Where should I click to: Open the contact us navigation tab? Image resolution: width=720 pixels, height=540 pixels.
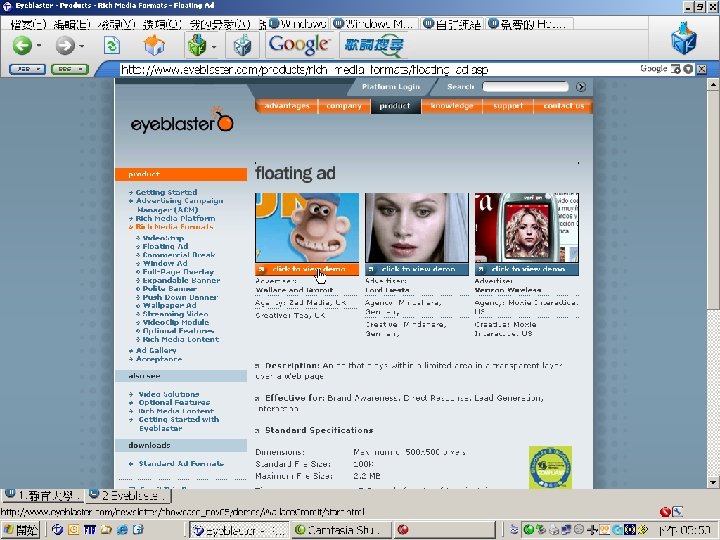(x=563, y=106)
